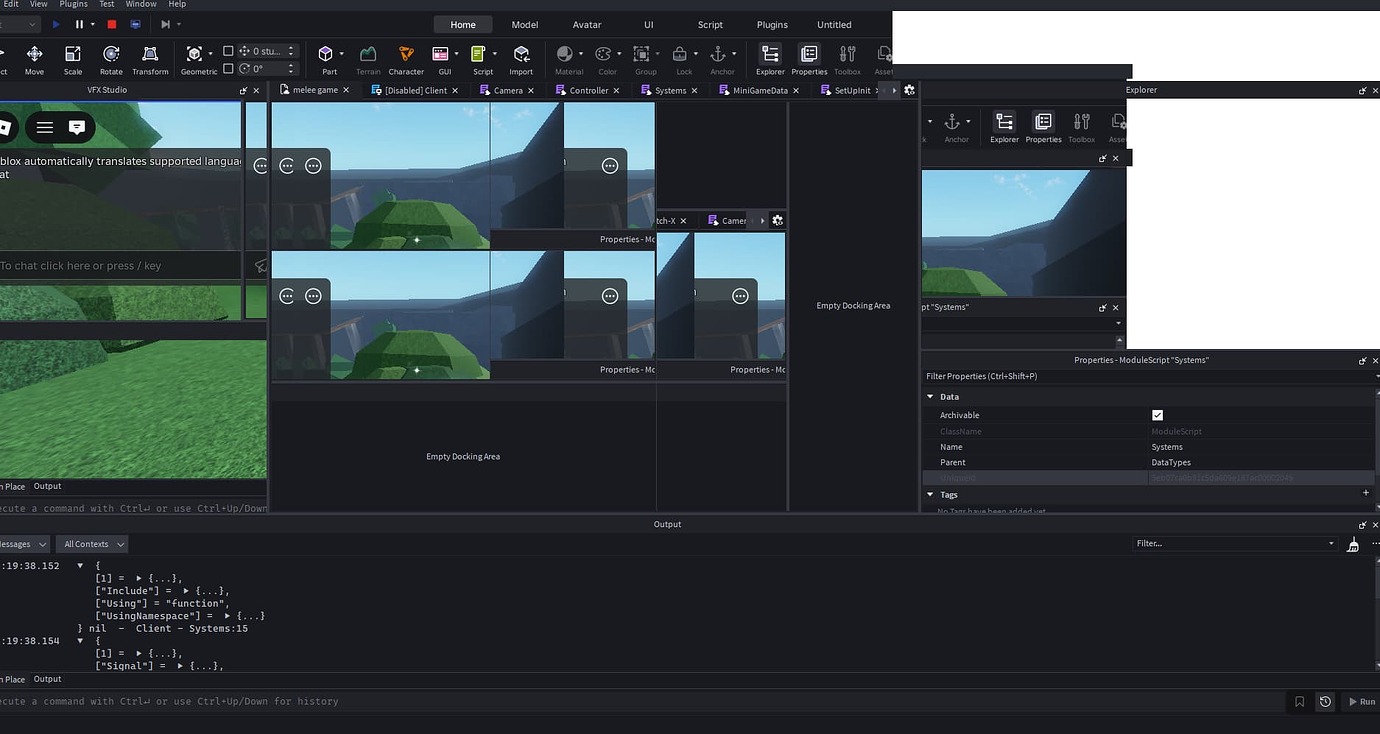
Task: Toggle the Archivable checkbox
Action: [x=1158, y=415]
